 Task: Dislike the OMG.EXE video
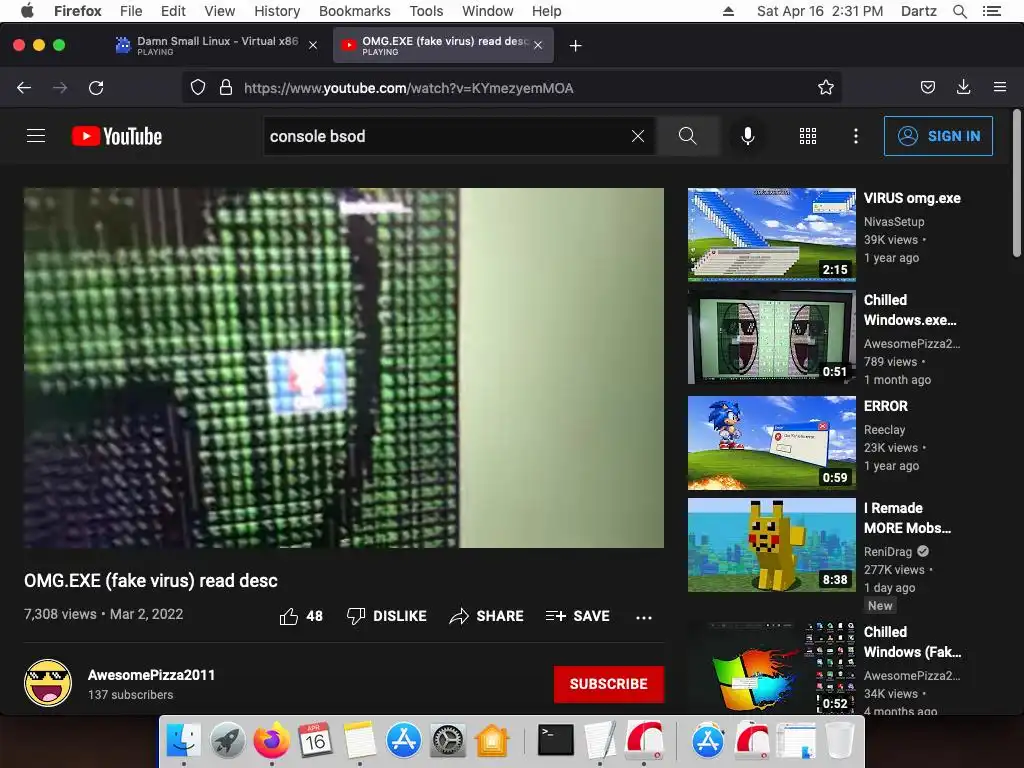pyautogui.click(x=387, y=616)
